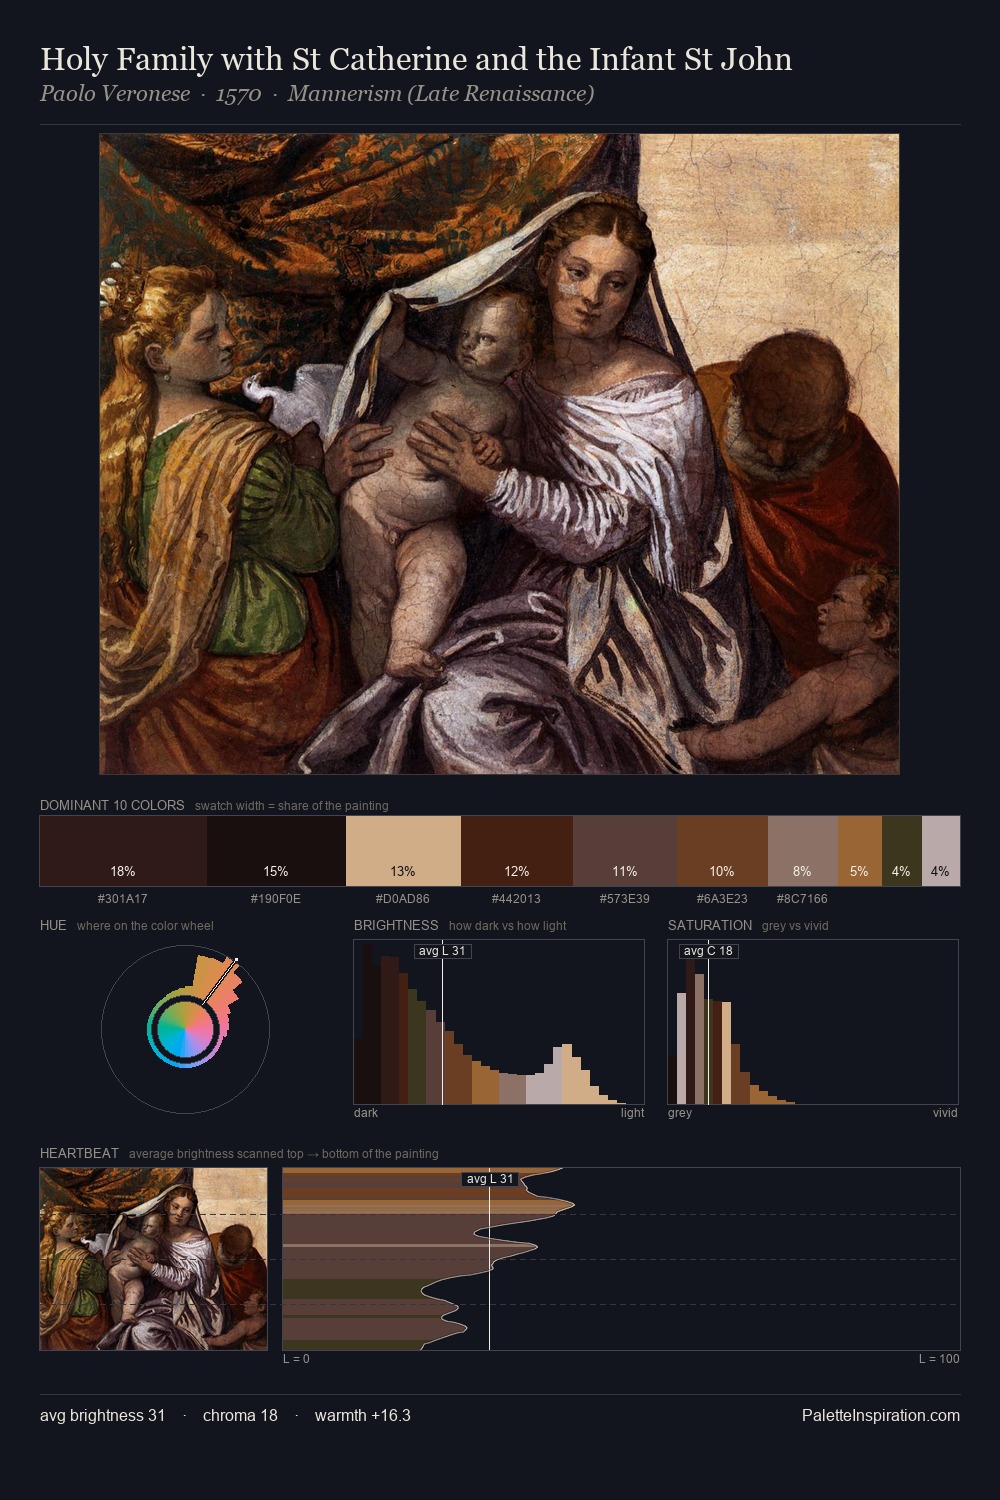The image size is (1000, 1500).
Task: Click the #8C7166 hex label
Action: coord(802,899)
